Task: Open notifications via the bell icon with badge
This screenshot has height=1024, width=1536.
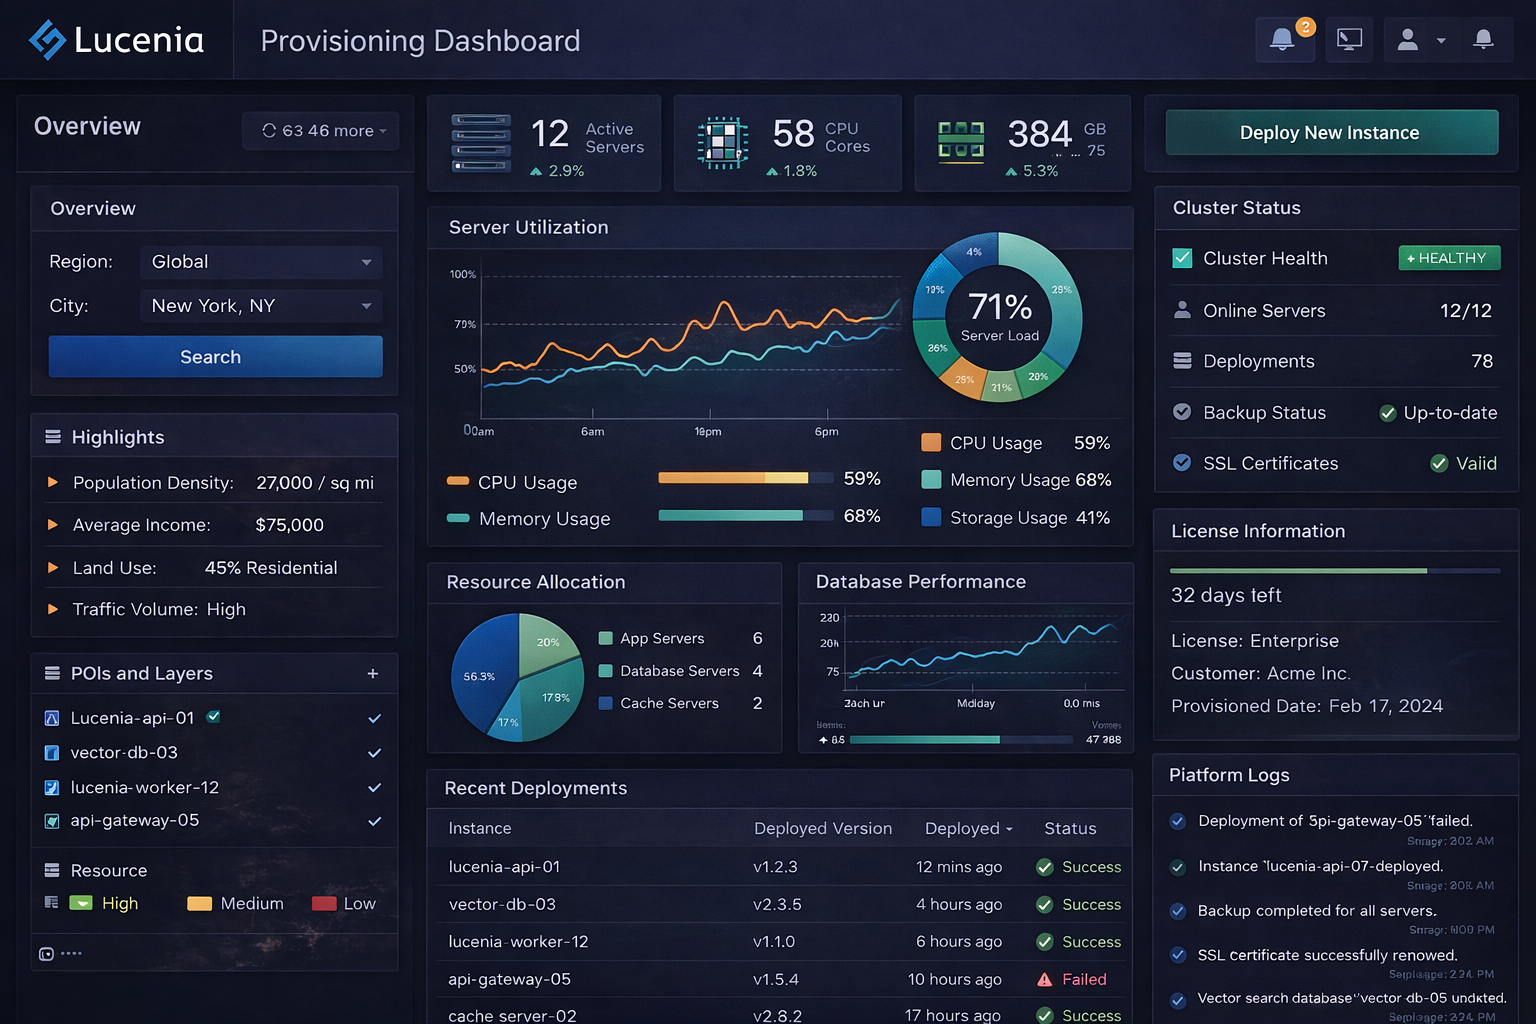Action: pos(1284,40)
